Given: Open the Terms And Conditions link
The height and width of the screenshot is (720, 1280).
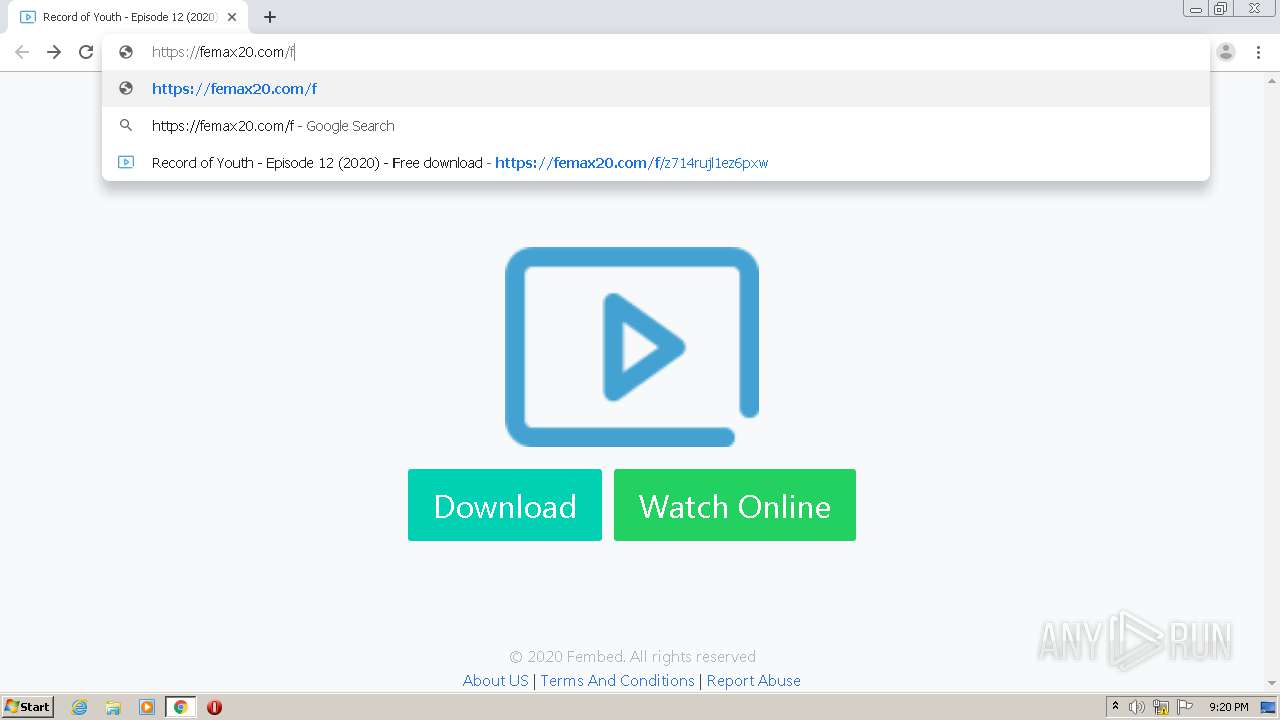Looking at the screenshot, I should tap(617, 680).
